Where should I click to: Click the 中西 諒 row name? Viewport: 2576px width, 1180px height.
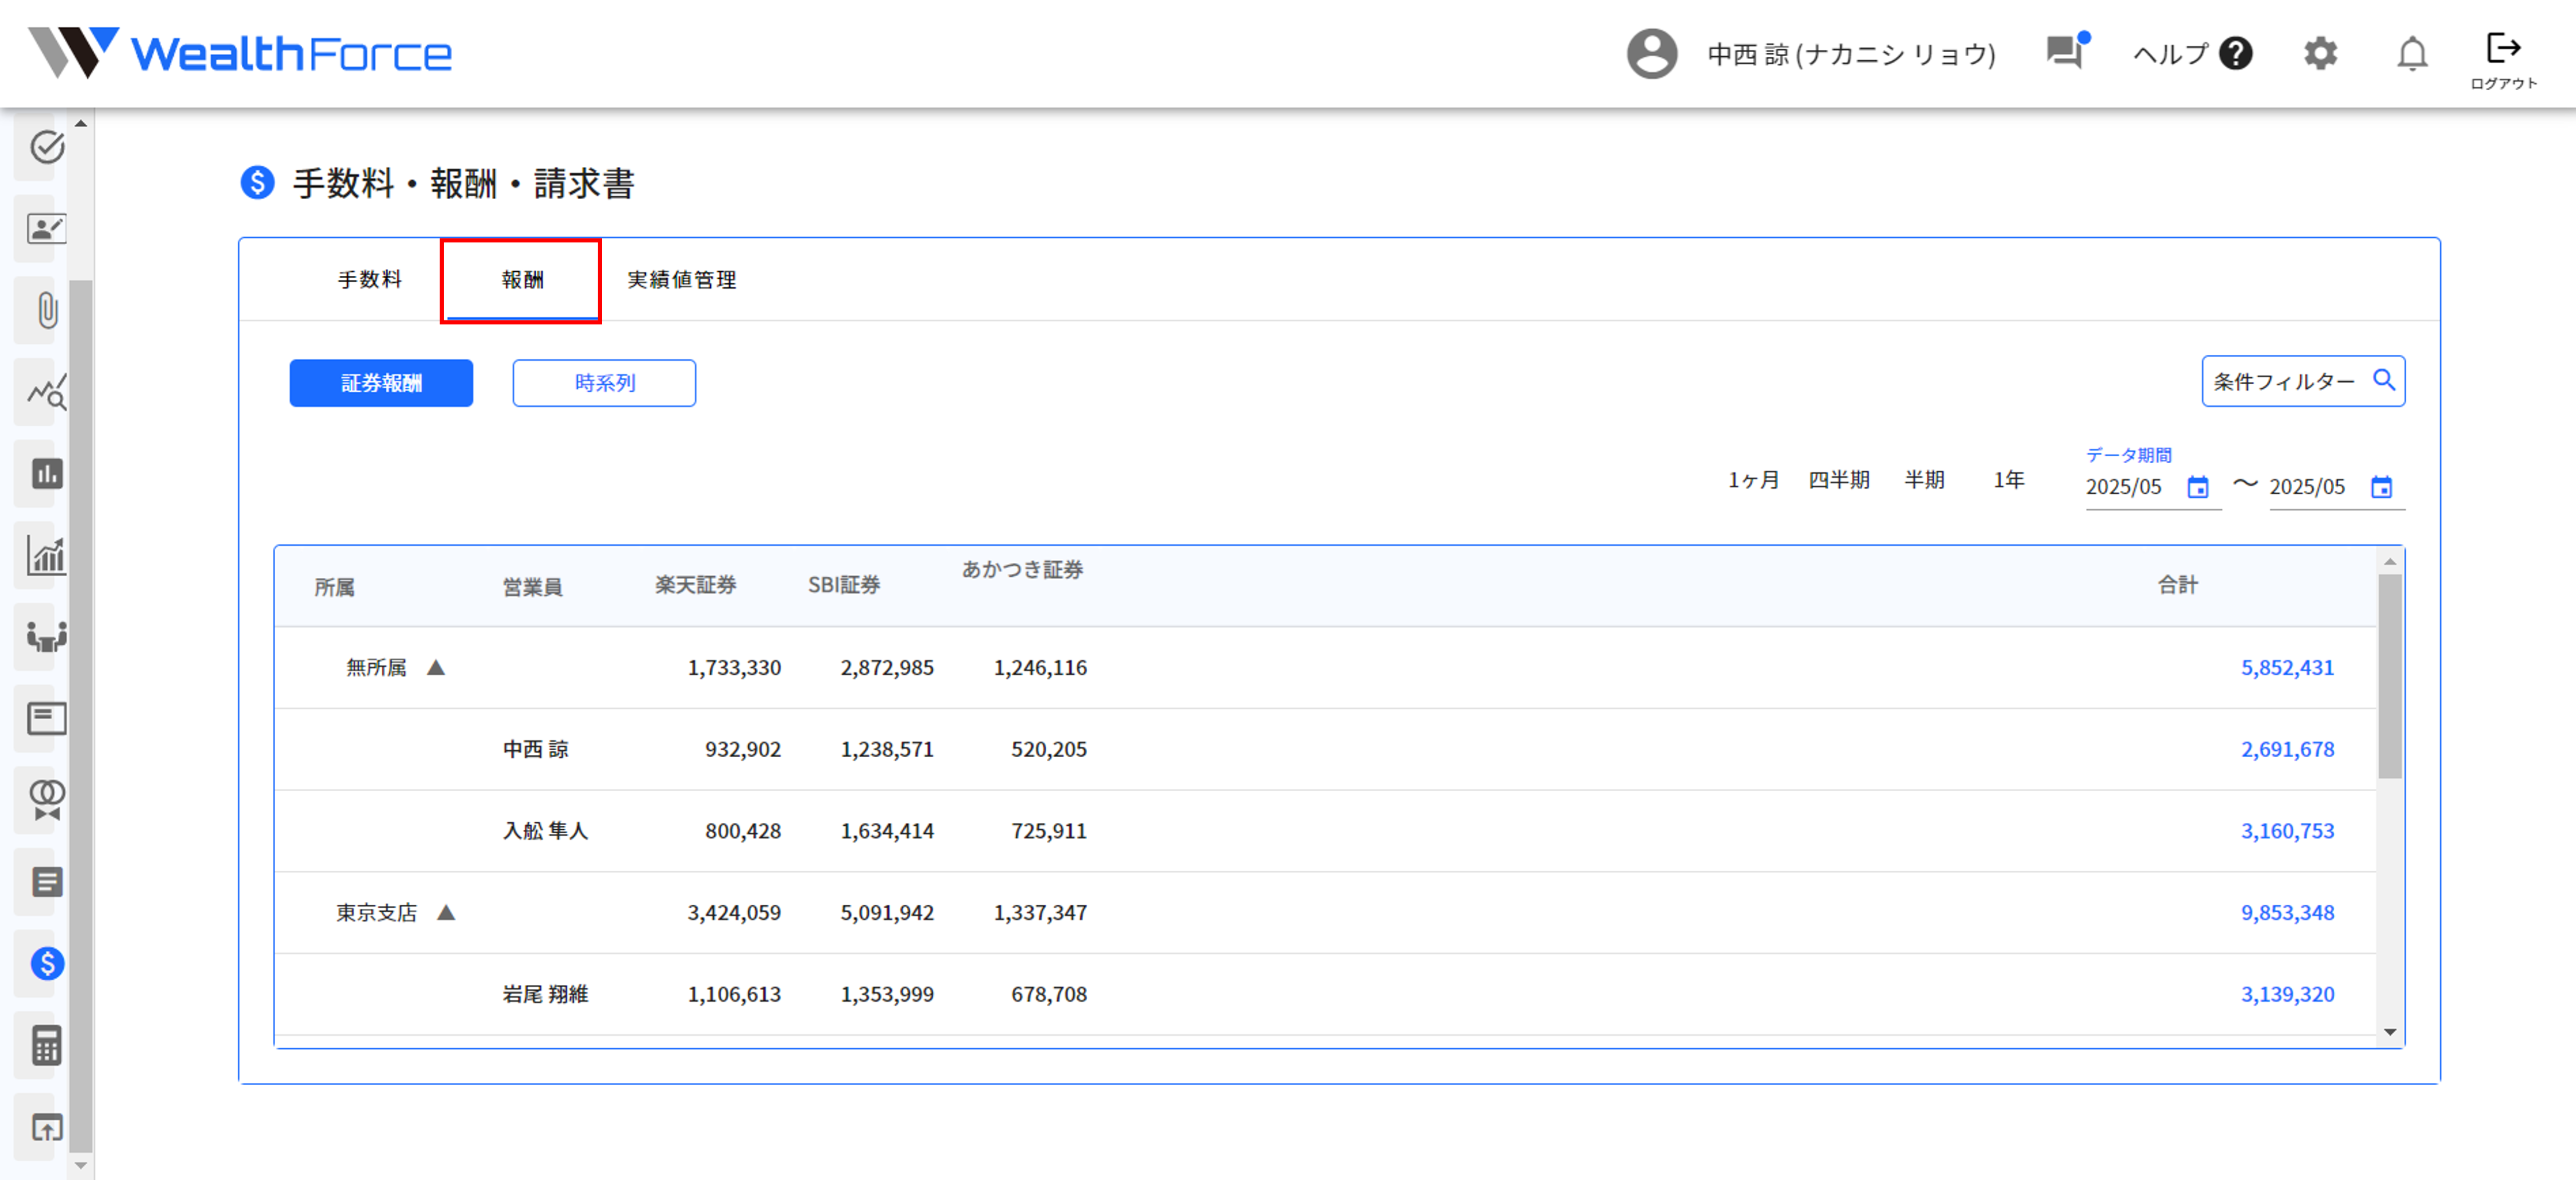536,750
